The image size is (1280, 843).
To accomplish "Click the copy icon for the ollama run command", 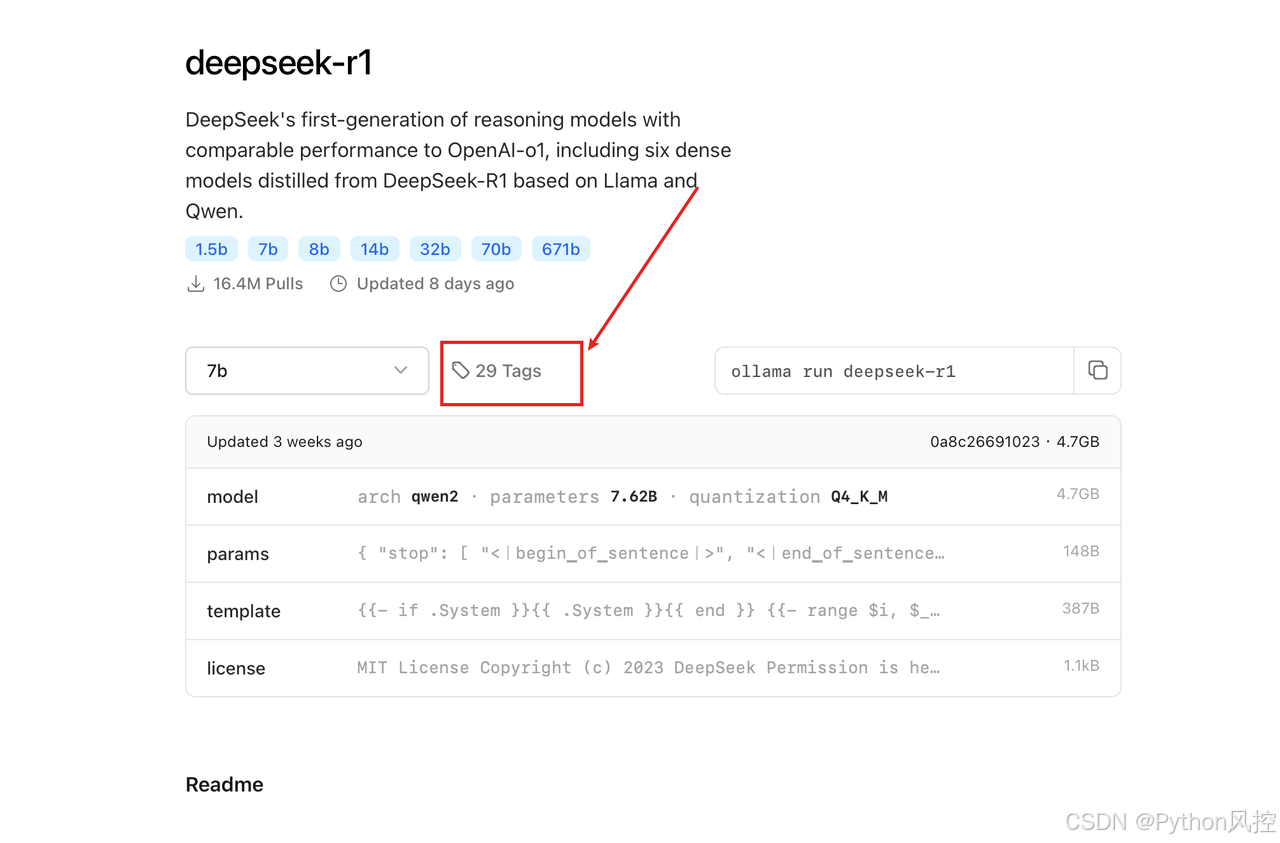I will 1098,370.
